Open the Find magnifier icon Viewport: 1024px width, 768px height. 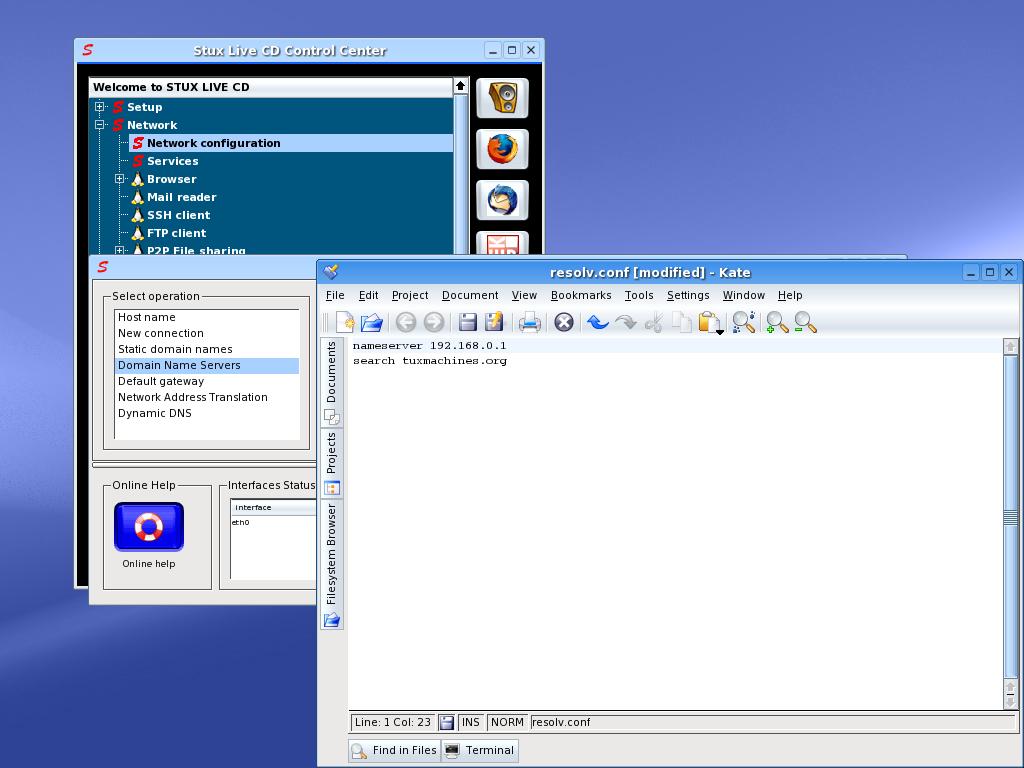744,322
